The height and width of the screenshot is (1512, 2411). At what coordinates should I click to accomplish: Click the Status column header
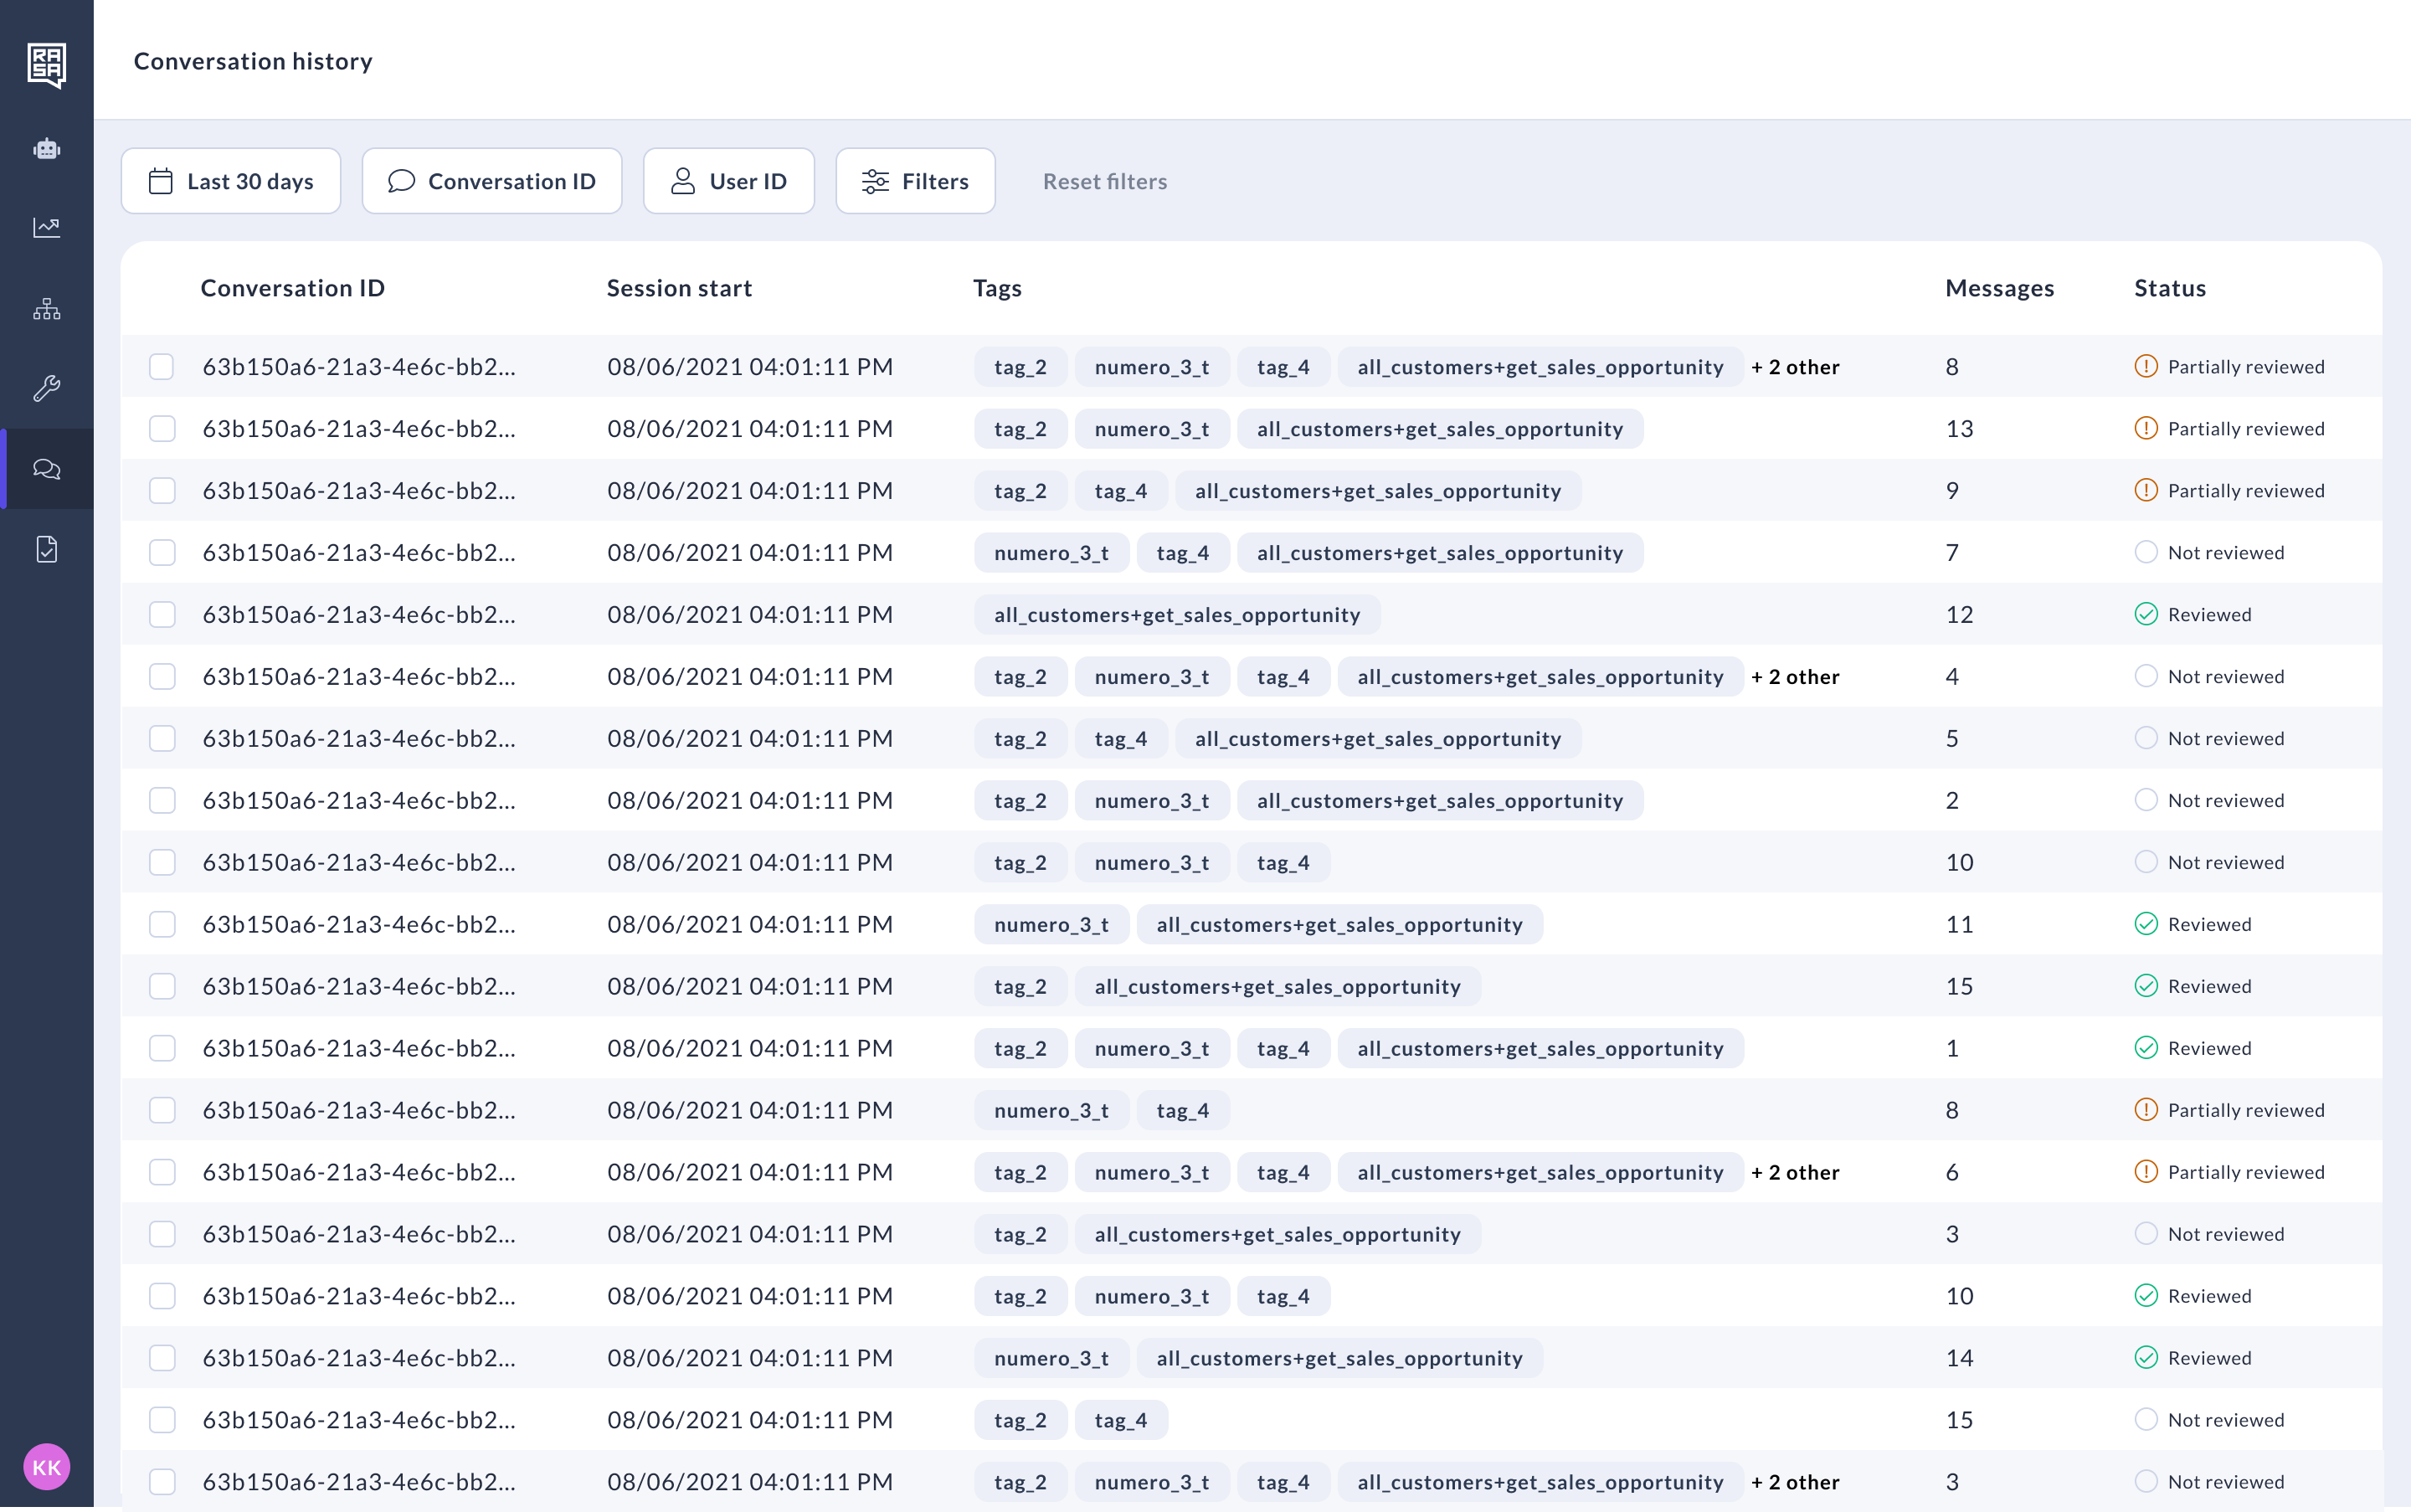(2169, 288)
